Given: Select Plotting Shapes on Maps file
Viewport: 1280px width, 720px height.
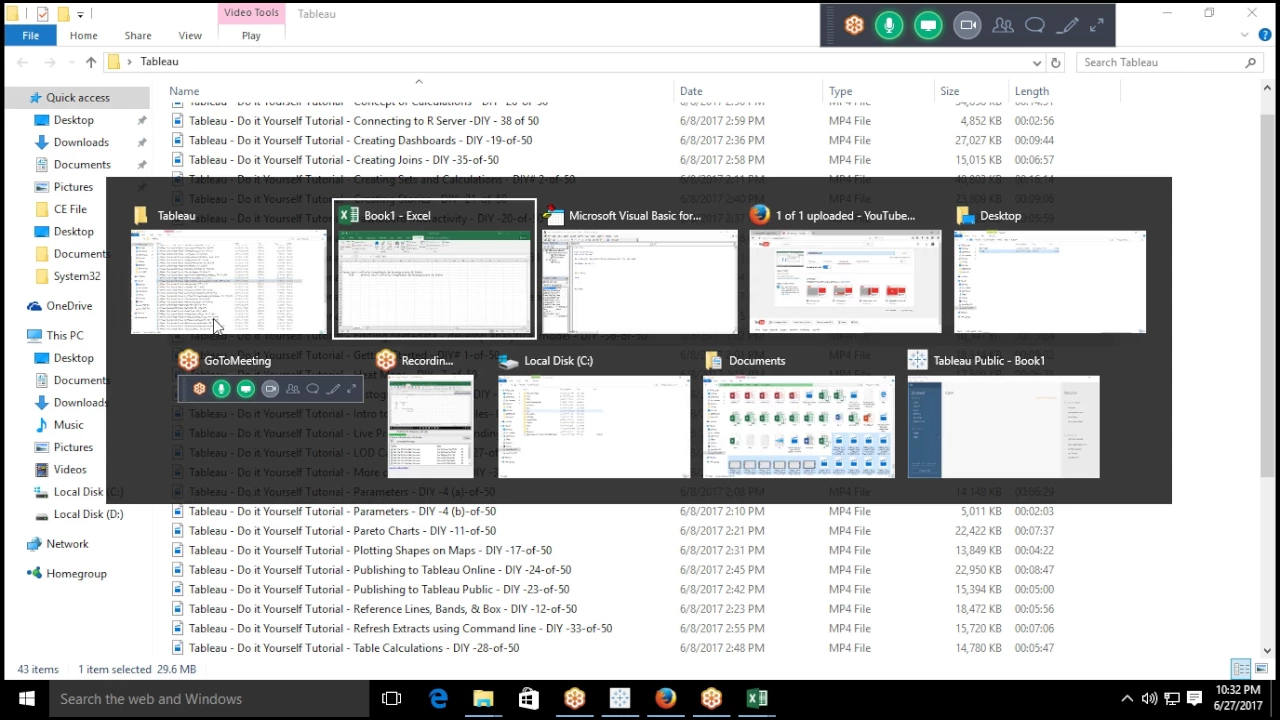Looking at the screenshot, I should [370, 550].
